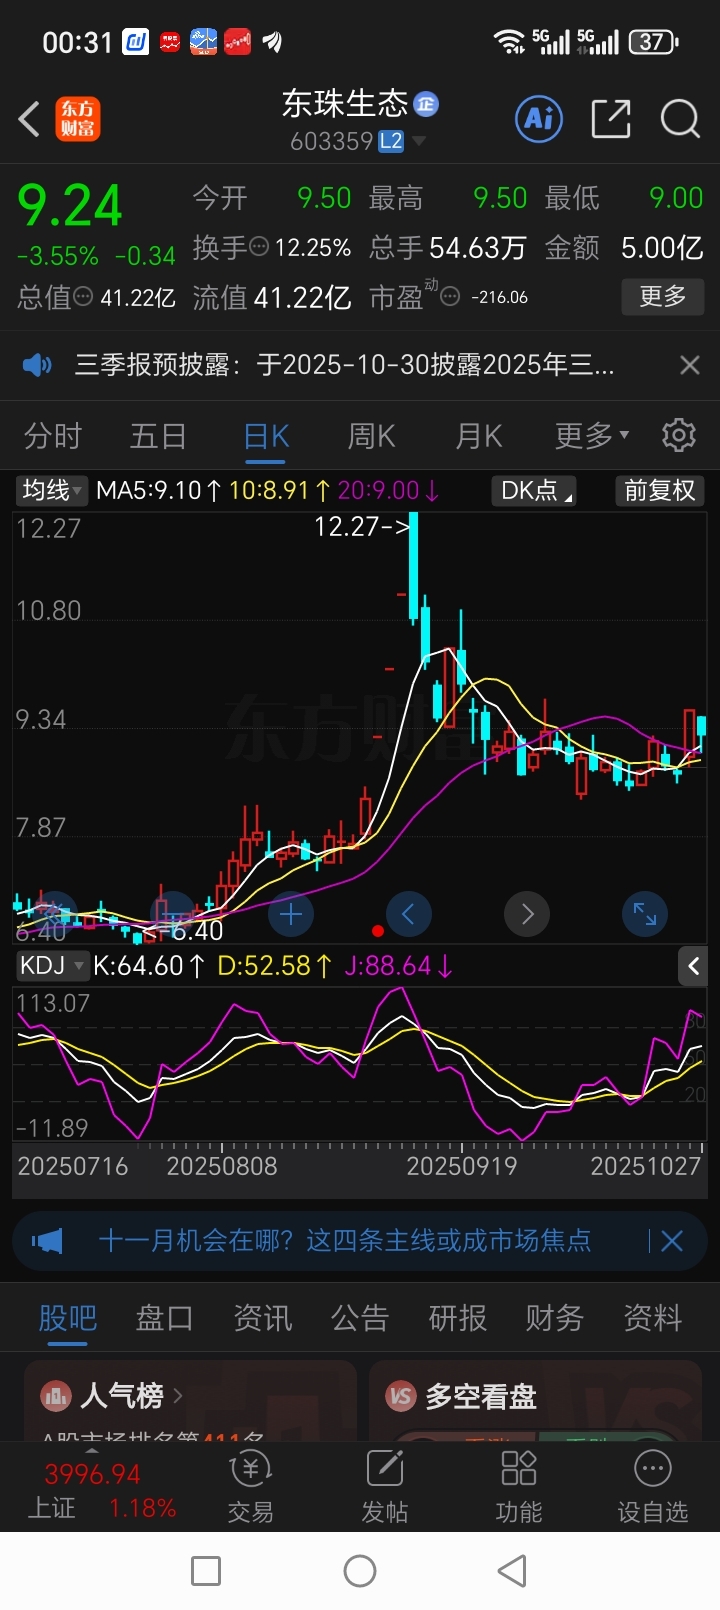Expand chart to fullscreen
This screenshot has height=1610, width=720.
[x=645, y=914]
